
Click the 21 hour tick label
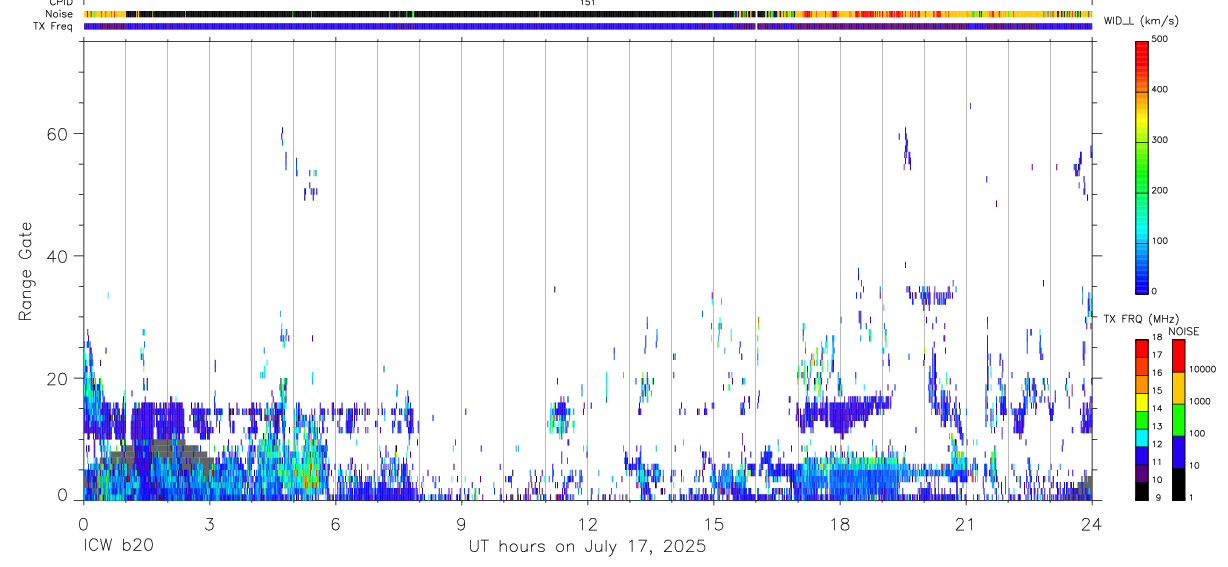coord(965,523)
